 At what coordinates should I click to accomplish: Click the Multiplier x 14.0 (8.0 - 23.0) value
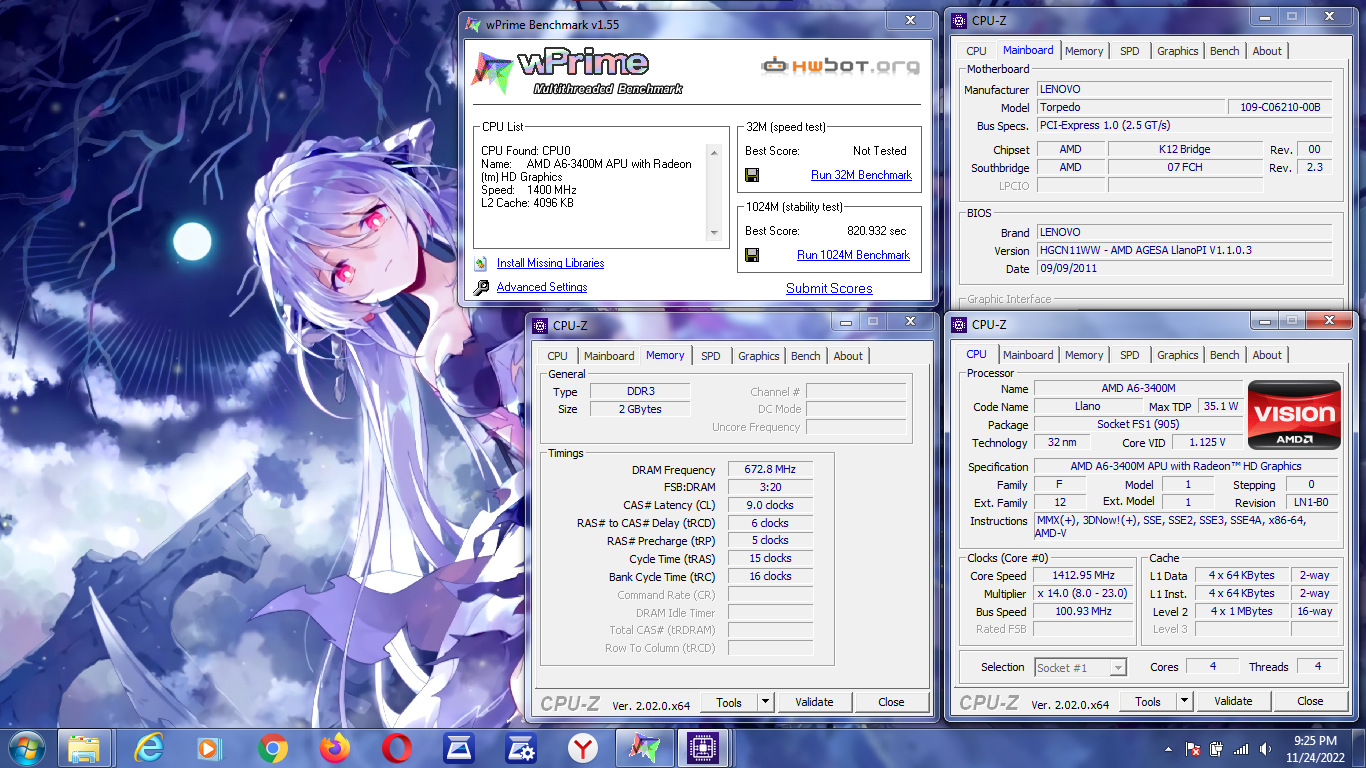[1083, 593]
